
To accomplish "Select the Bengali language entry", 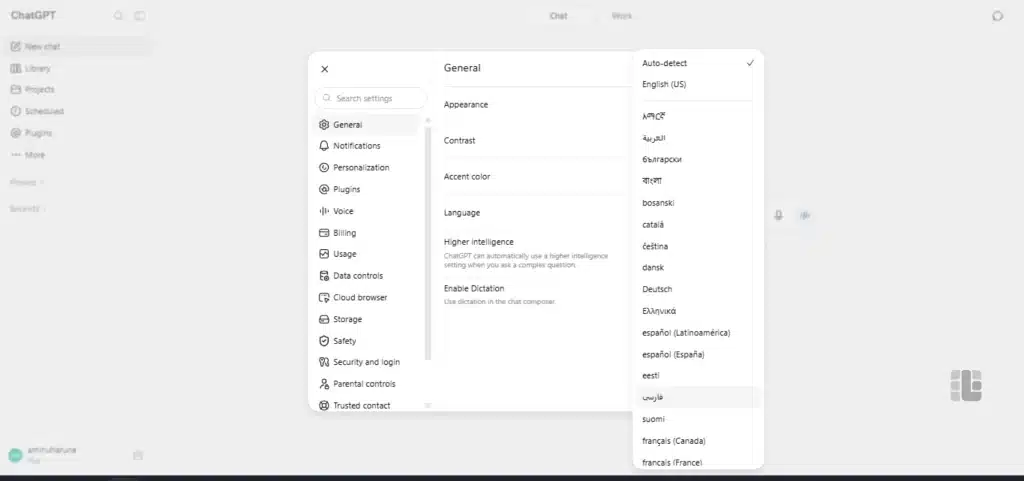I will [x=697, y=181].
